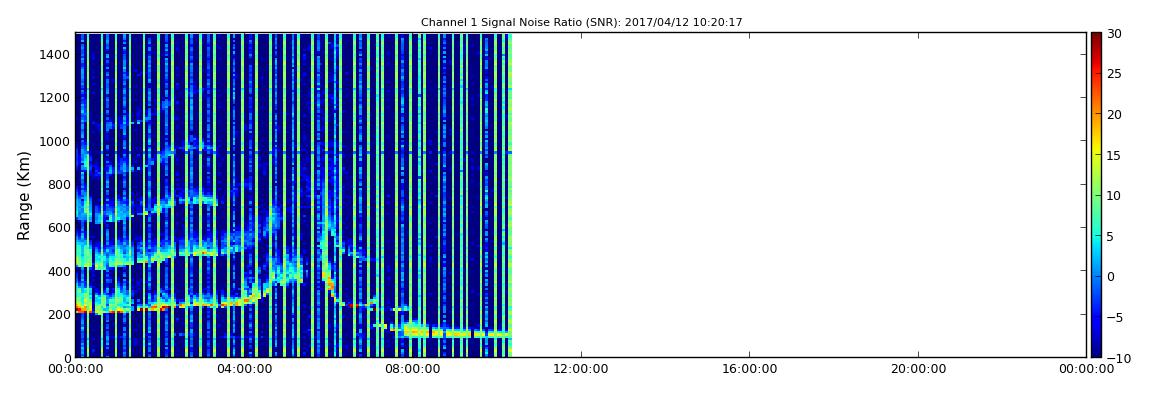Click the "Range (Km)" y-axis label
This screenshot has height=407, width=1150.
23,196
